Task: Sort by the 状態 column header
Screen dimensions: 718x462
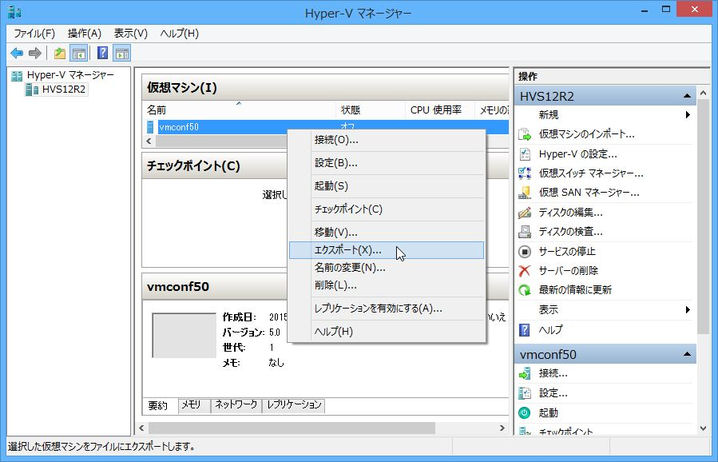Action: tap(371, 110)
